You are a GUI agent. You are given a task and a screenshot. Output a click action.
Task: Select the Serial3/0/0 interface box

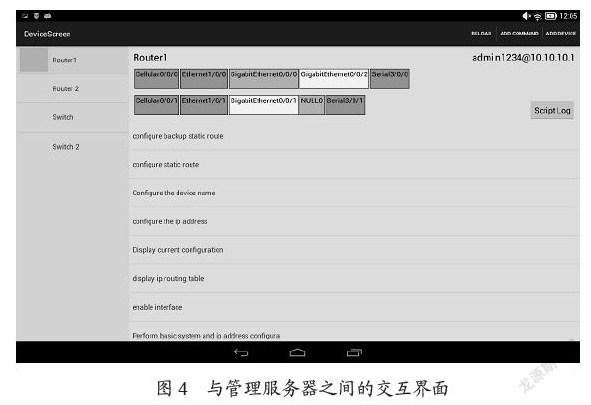point(390,79)
